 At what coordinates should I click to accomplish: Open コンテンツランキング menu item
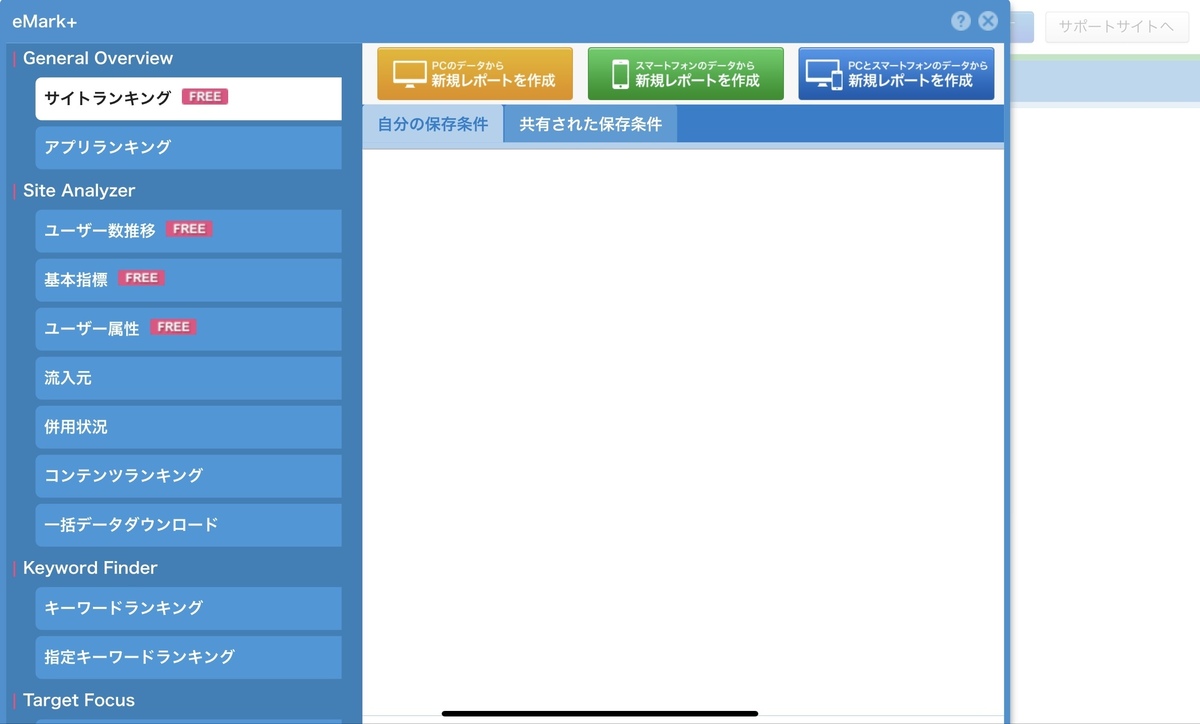pyautogui.click(x=188, y=476)
